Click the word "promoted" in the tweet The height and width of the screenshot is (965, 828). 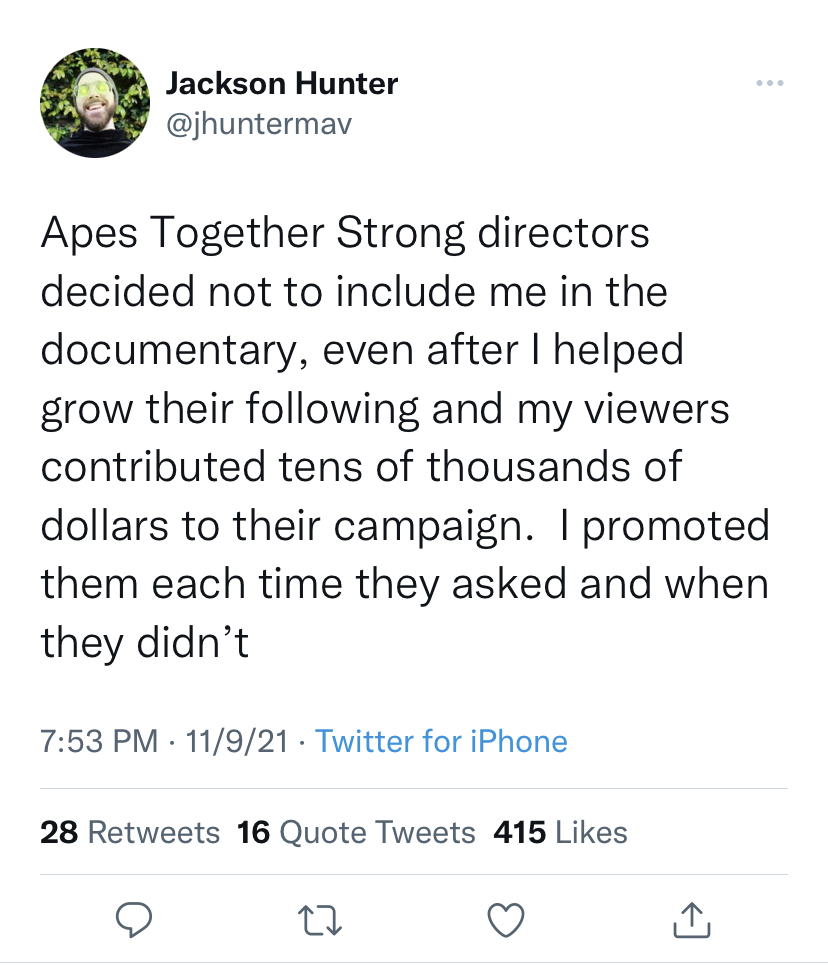675,526
